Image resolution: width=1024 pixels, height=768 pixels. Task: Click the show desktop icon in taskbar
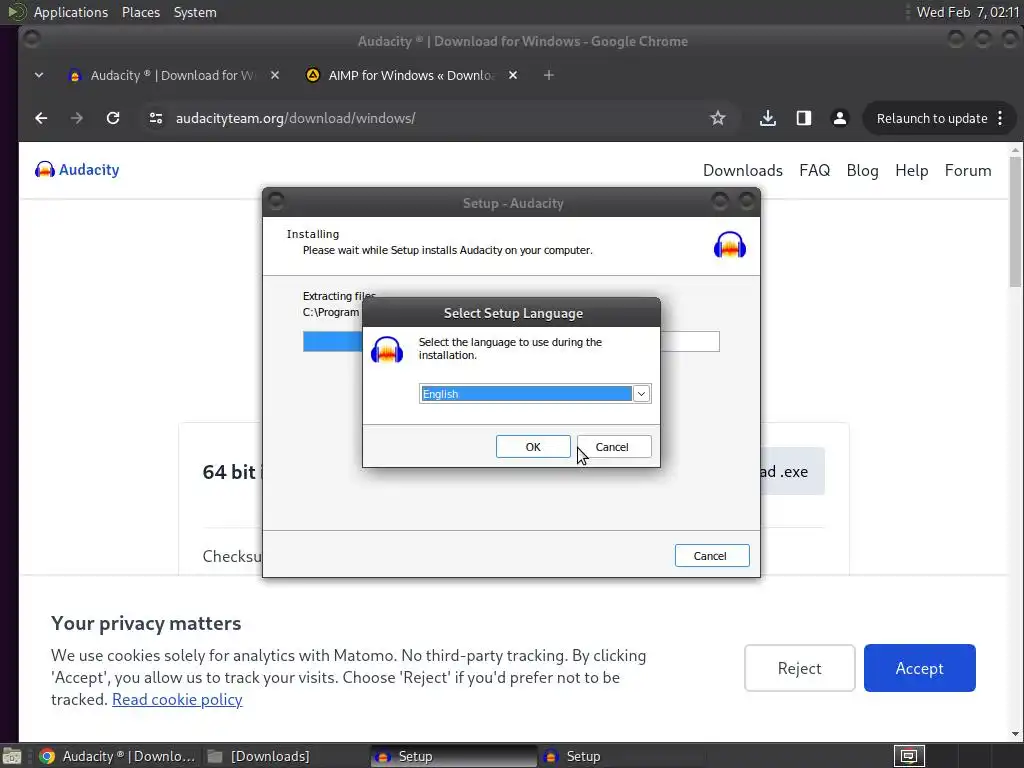12,756
